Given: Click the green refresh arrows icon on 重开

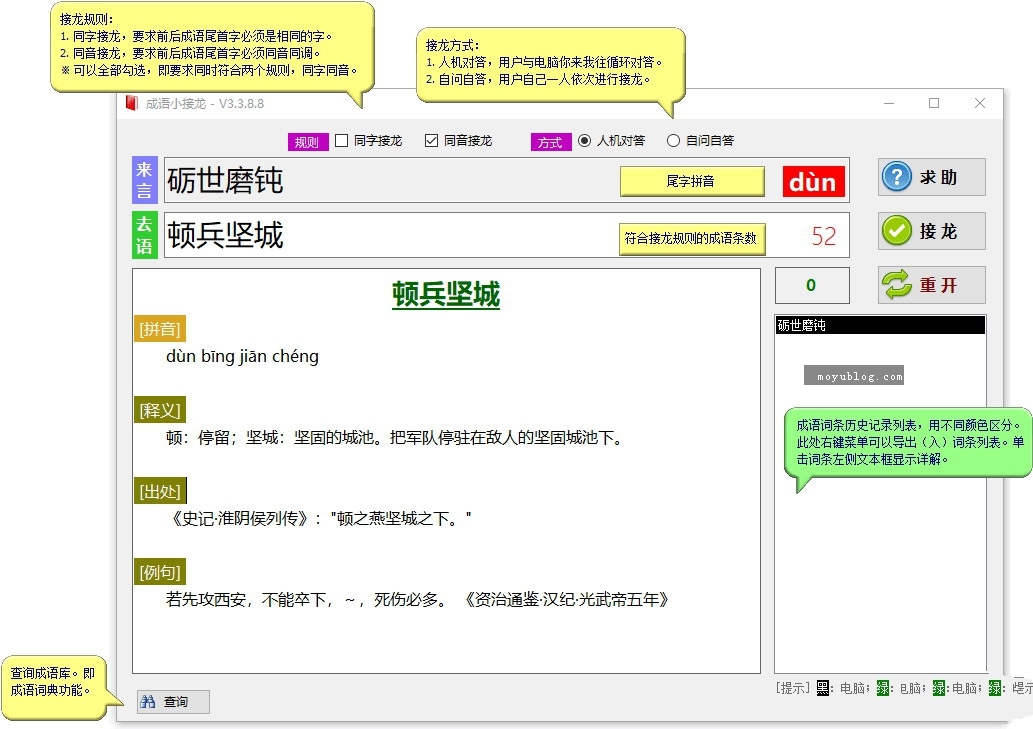Looking at the screenshot, I should (x=897, y=285).
